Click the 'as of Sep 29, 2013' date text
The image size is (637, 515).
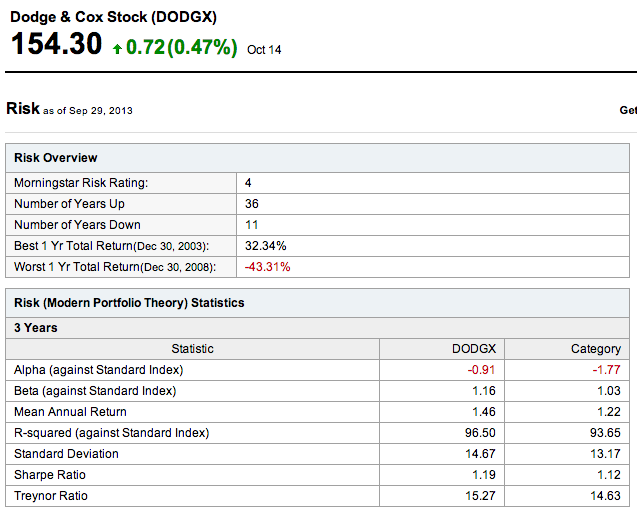coord(88,111)
